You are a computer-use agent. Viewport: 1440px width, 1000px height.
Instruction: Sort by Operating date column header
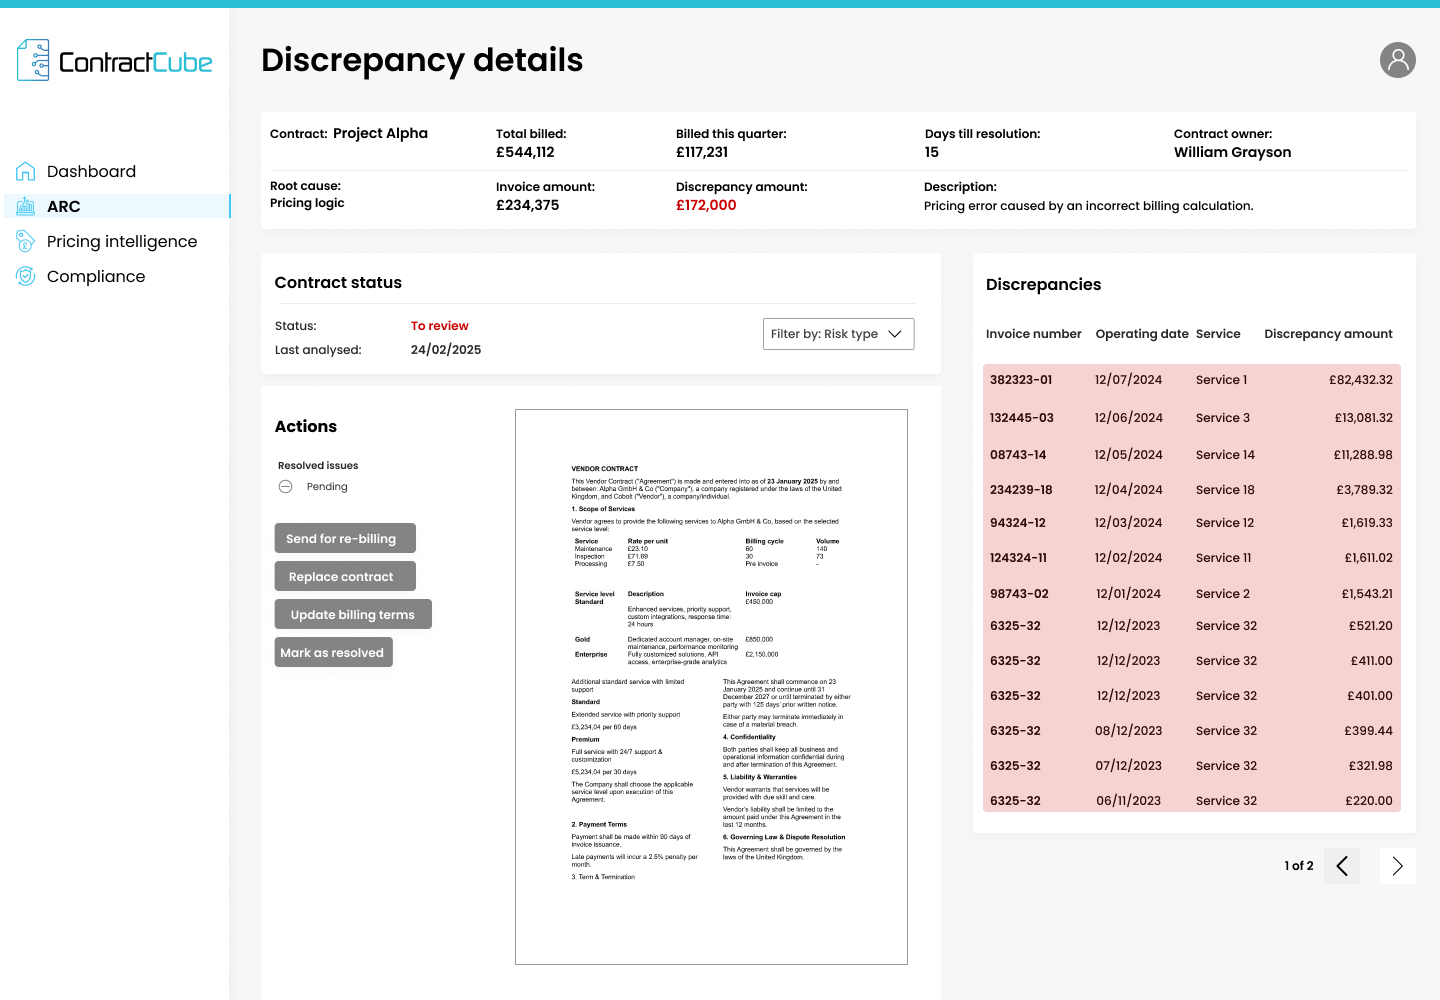[1142, 334]
